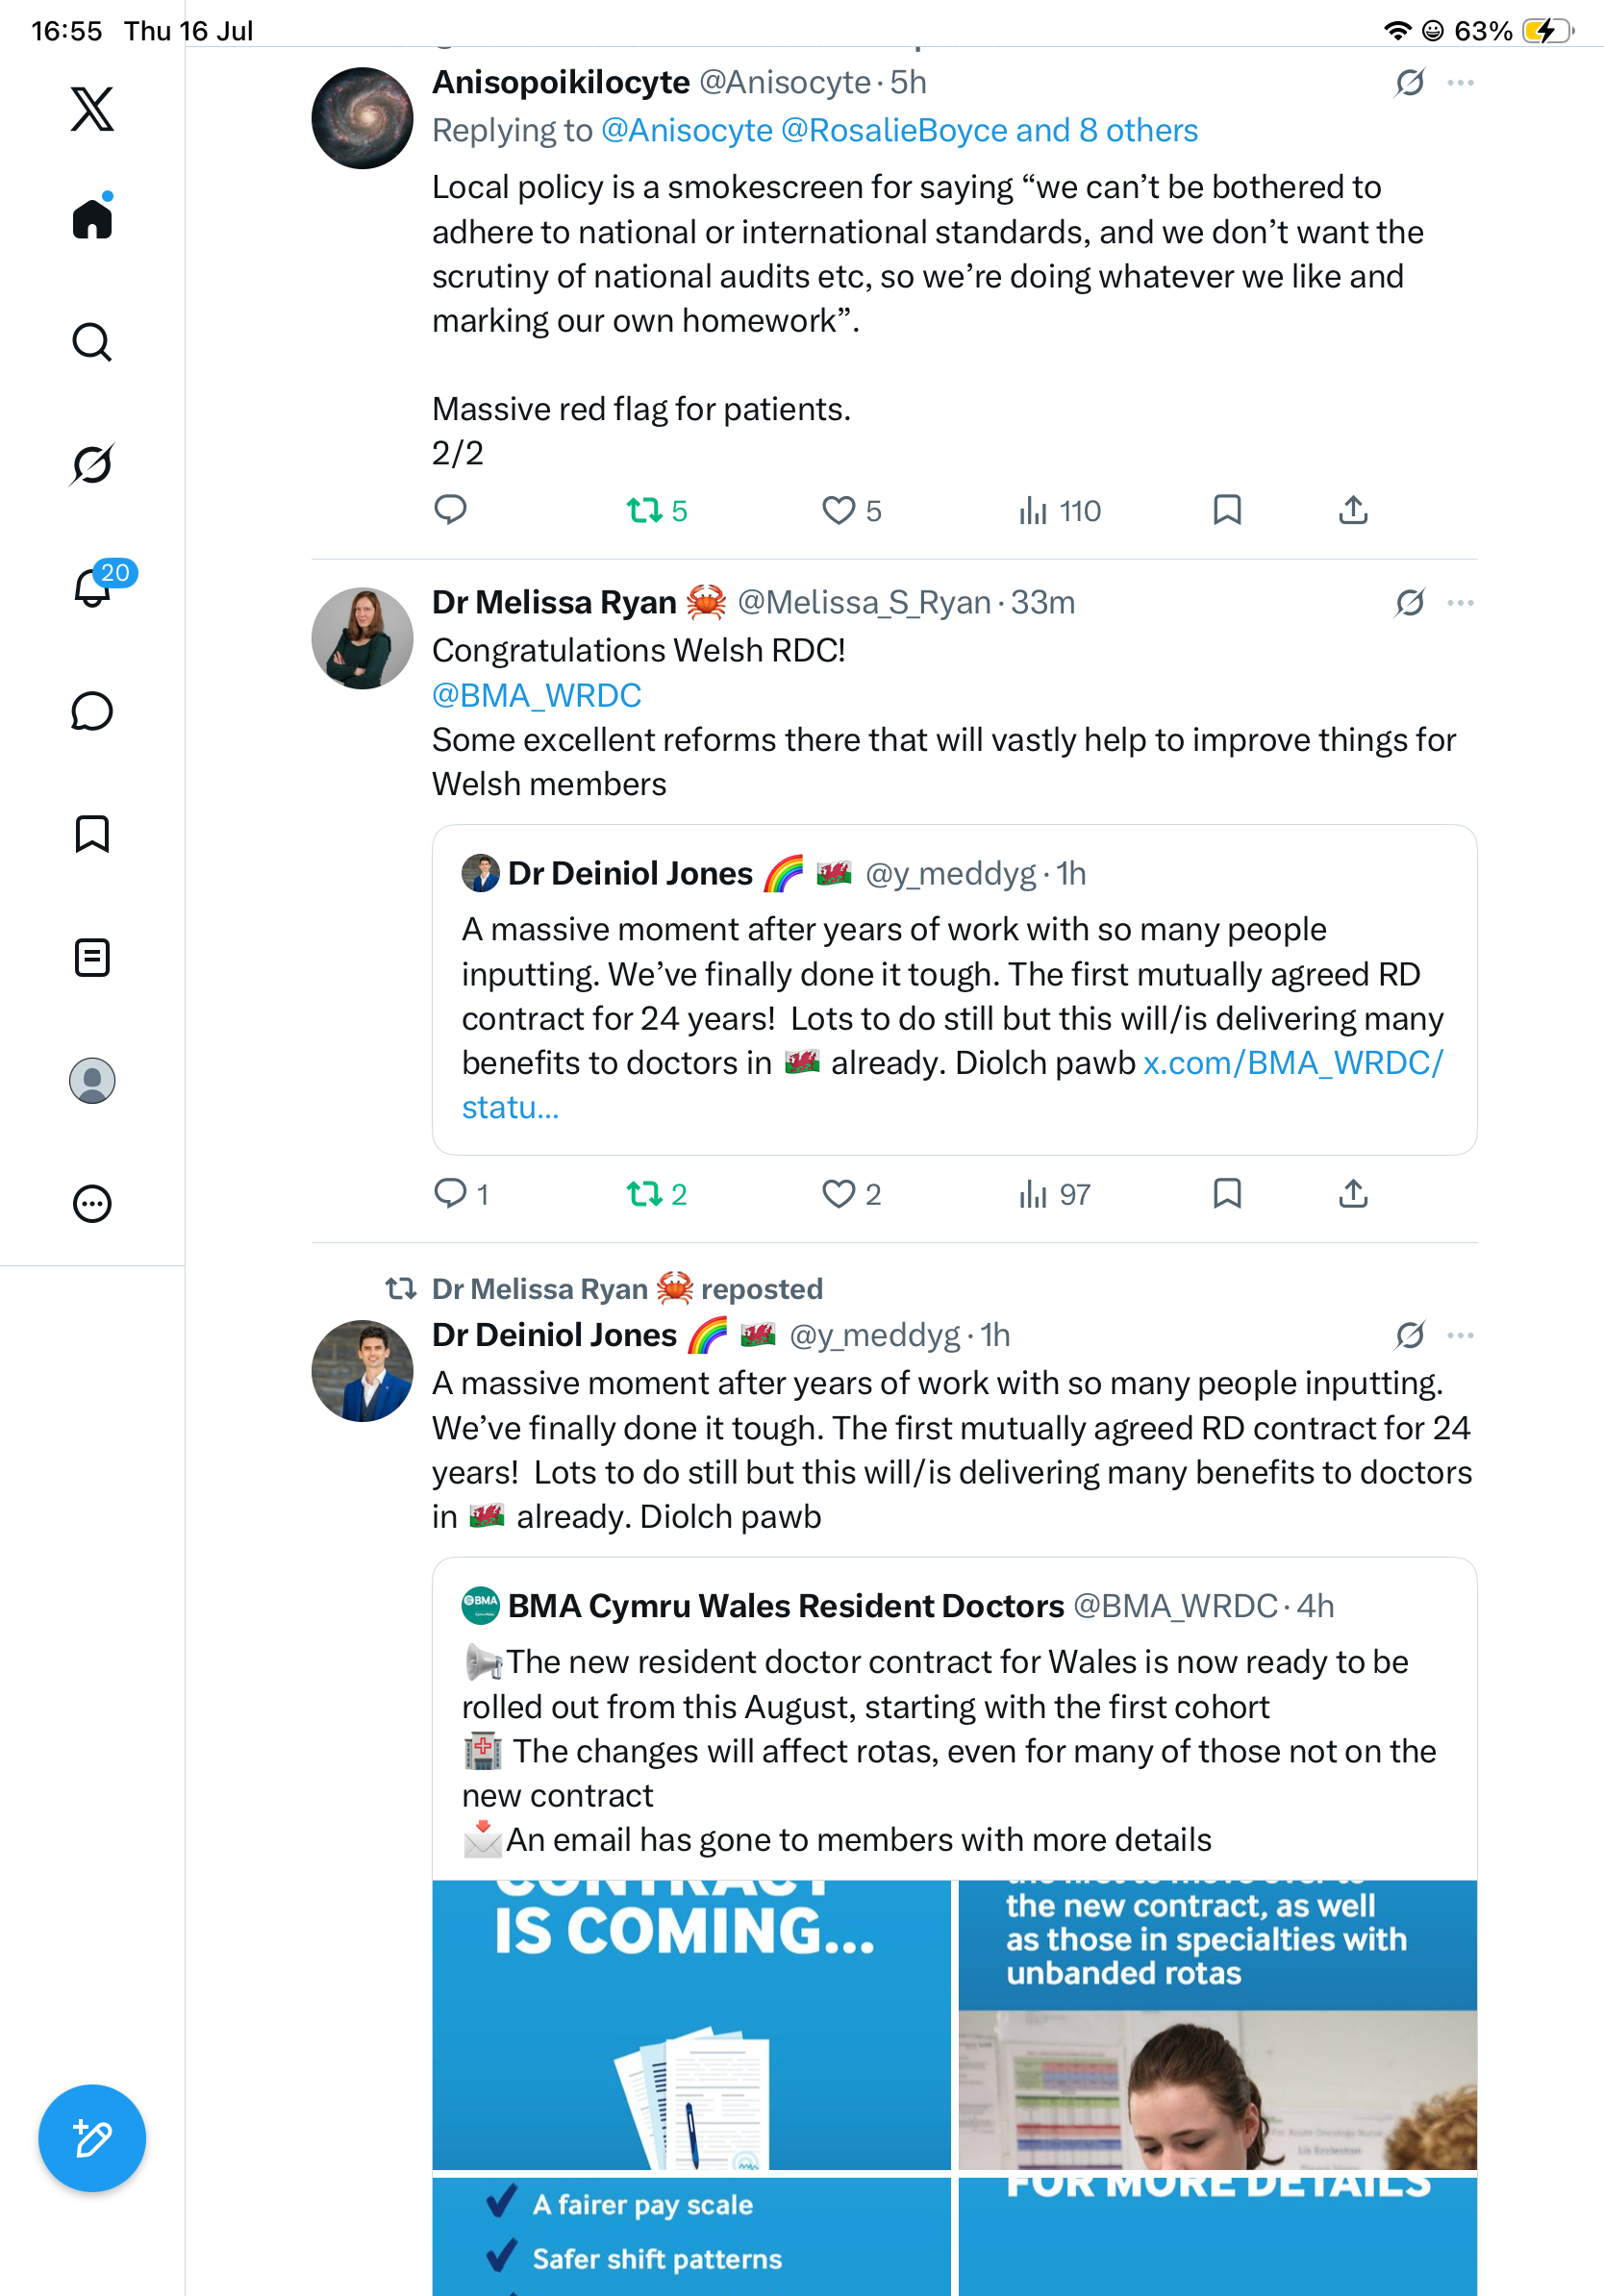
Task: Open Grok from the sidebar
Action: [x=92, y=464]
